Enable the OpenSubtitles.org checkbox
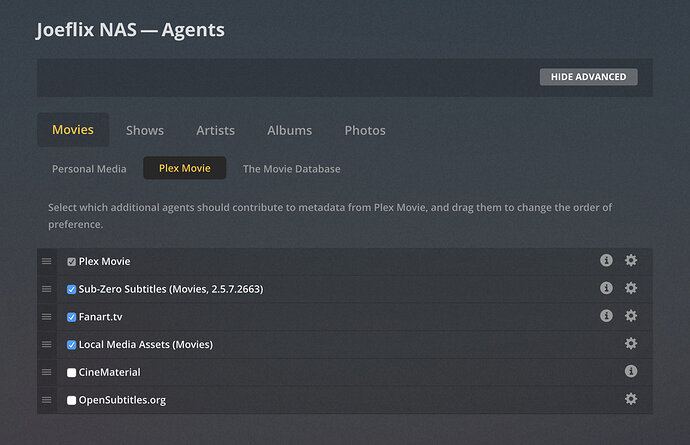The width and height of the screenshot is (690, 445). click(72, 400)
